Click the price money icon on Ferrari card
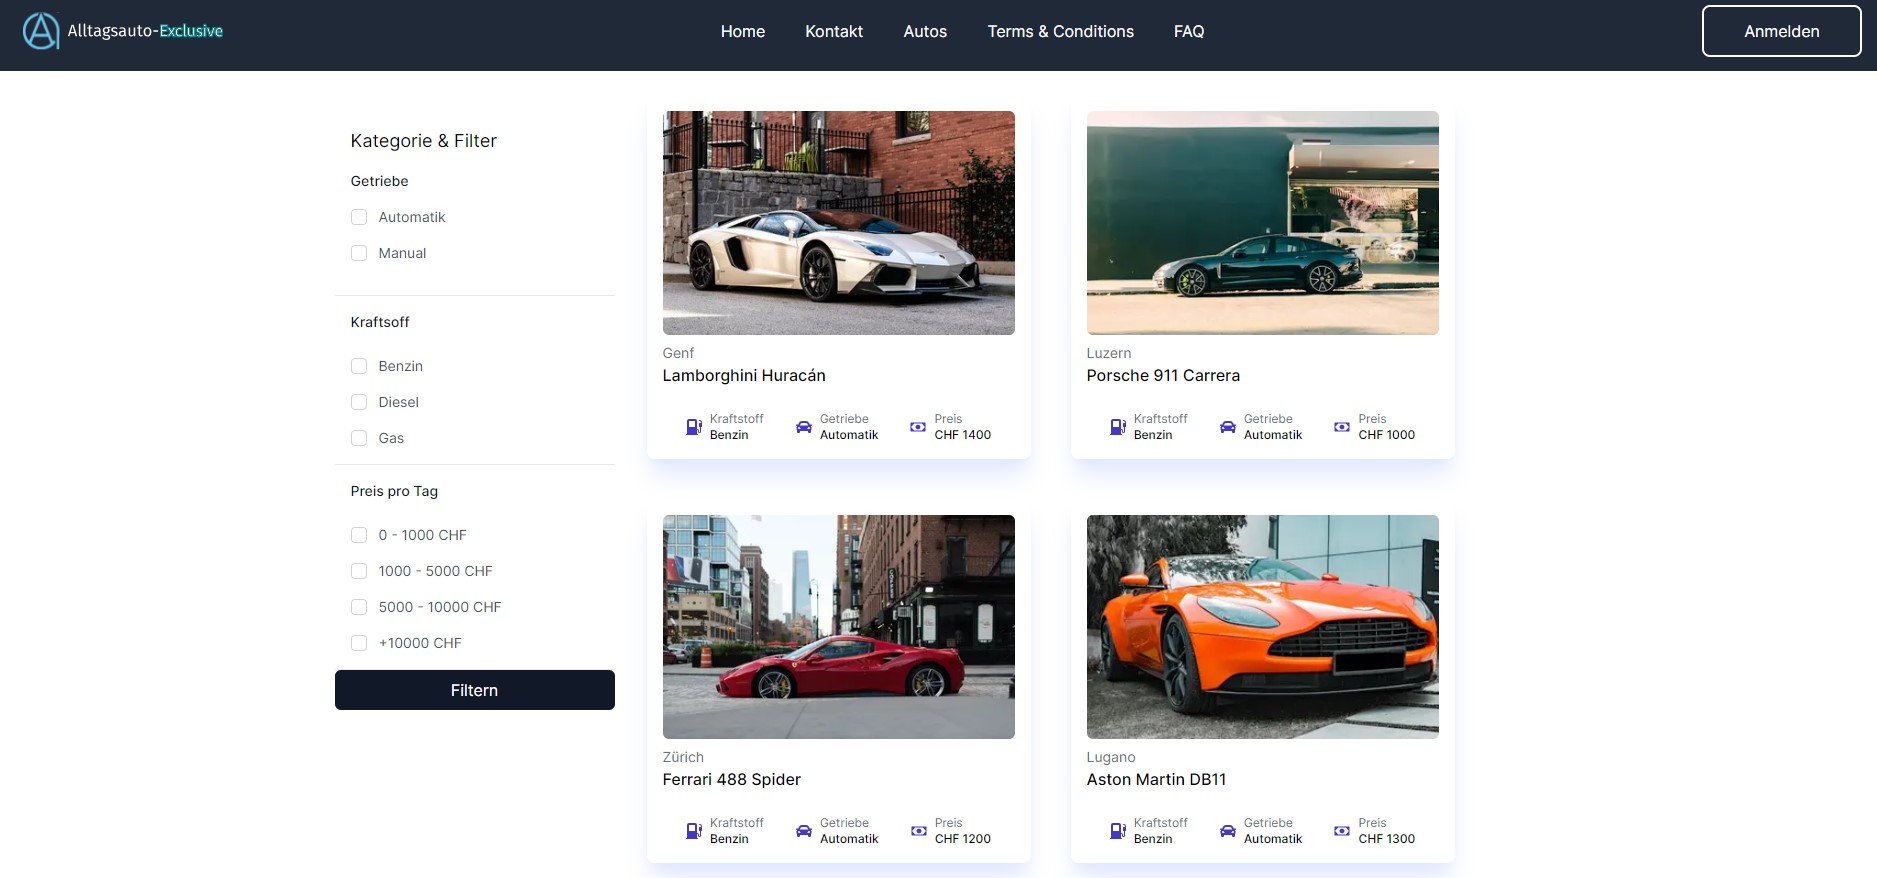The image size is (1877, 878). click(918, 831)
